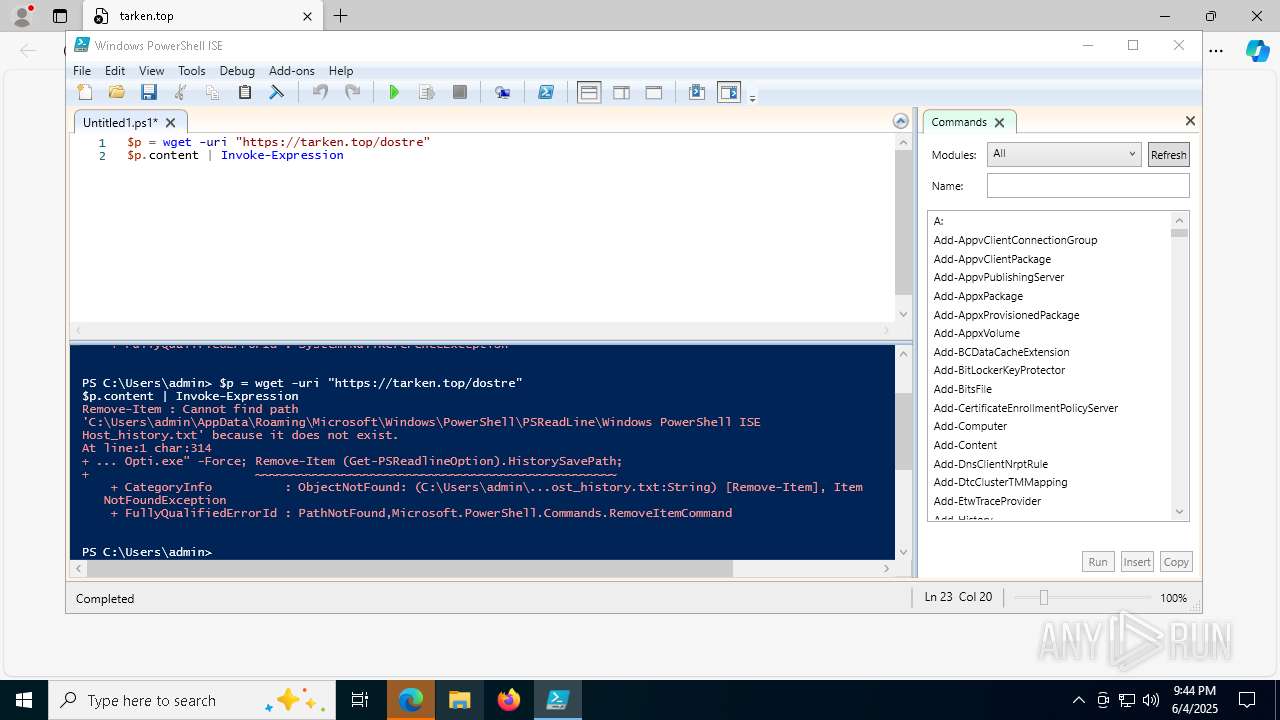Select Add-Computer command
Viewport: 1280px width, 720px height.
click(970, 426)
